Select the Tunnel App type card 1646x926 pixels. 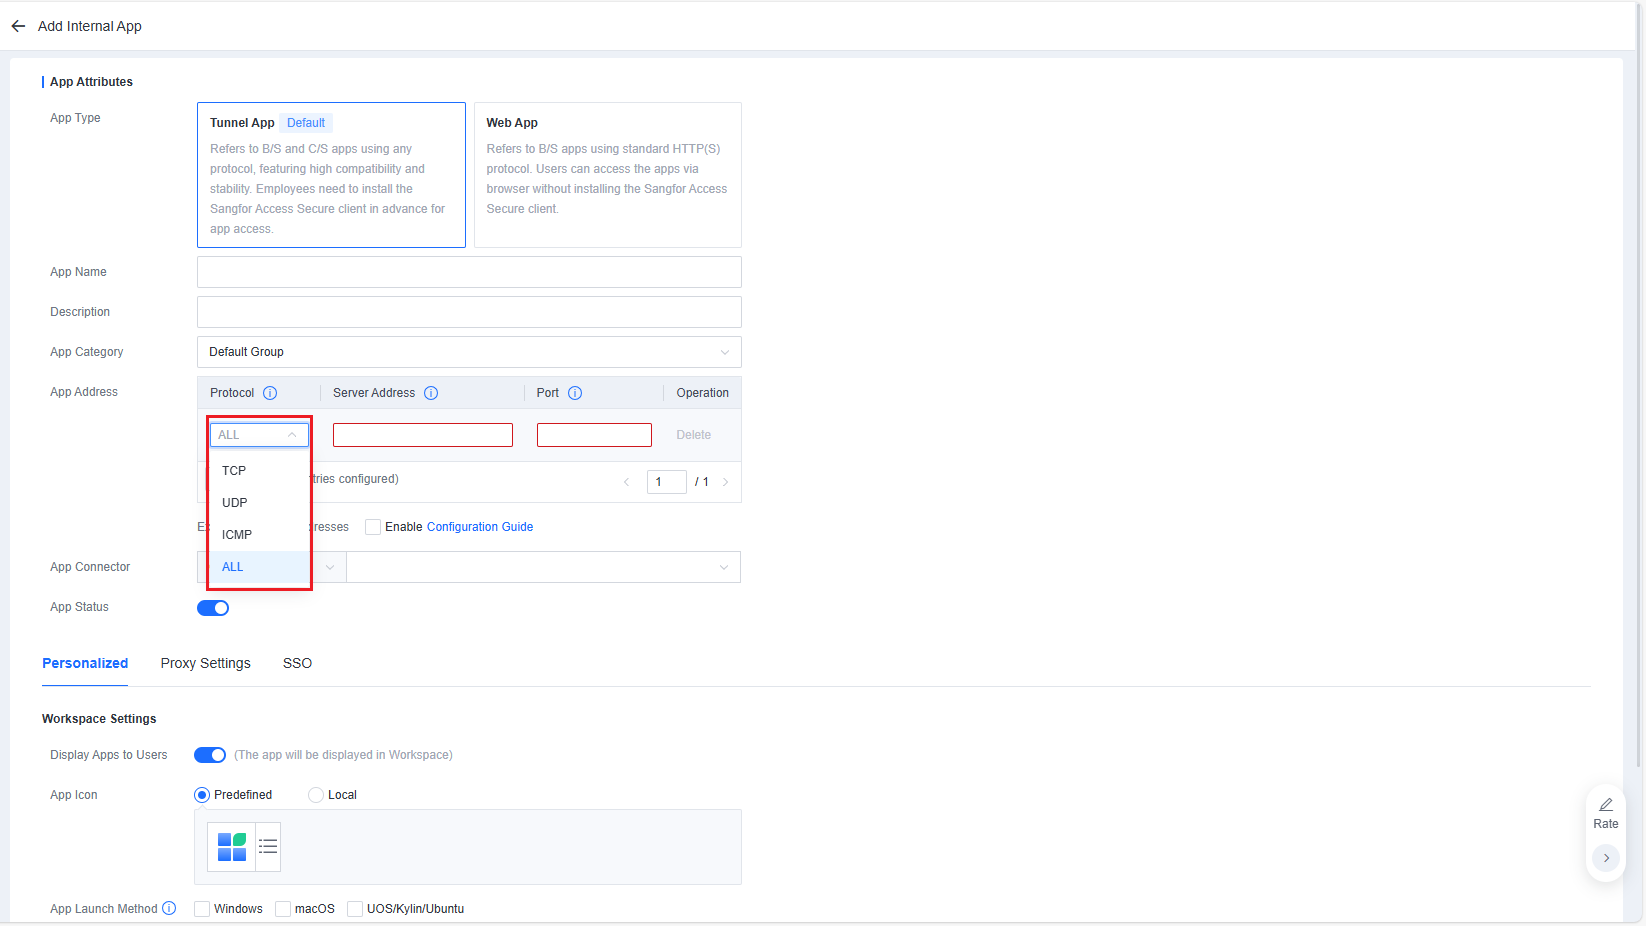pyautogui.click(x=331, y=175)
